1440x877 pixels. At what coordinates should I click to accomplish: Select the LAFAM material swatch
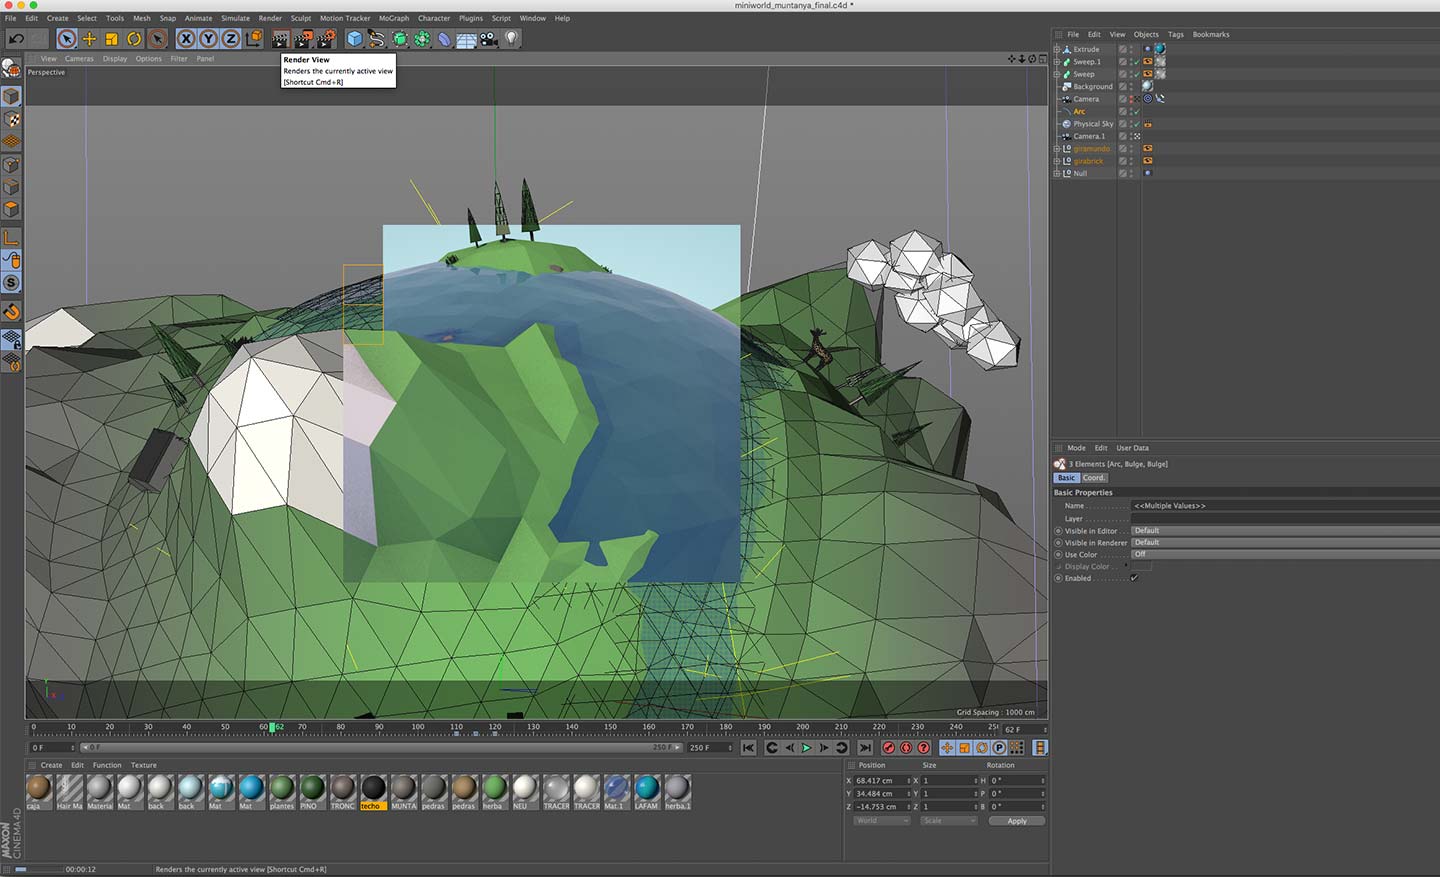coord(647,791)
